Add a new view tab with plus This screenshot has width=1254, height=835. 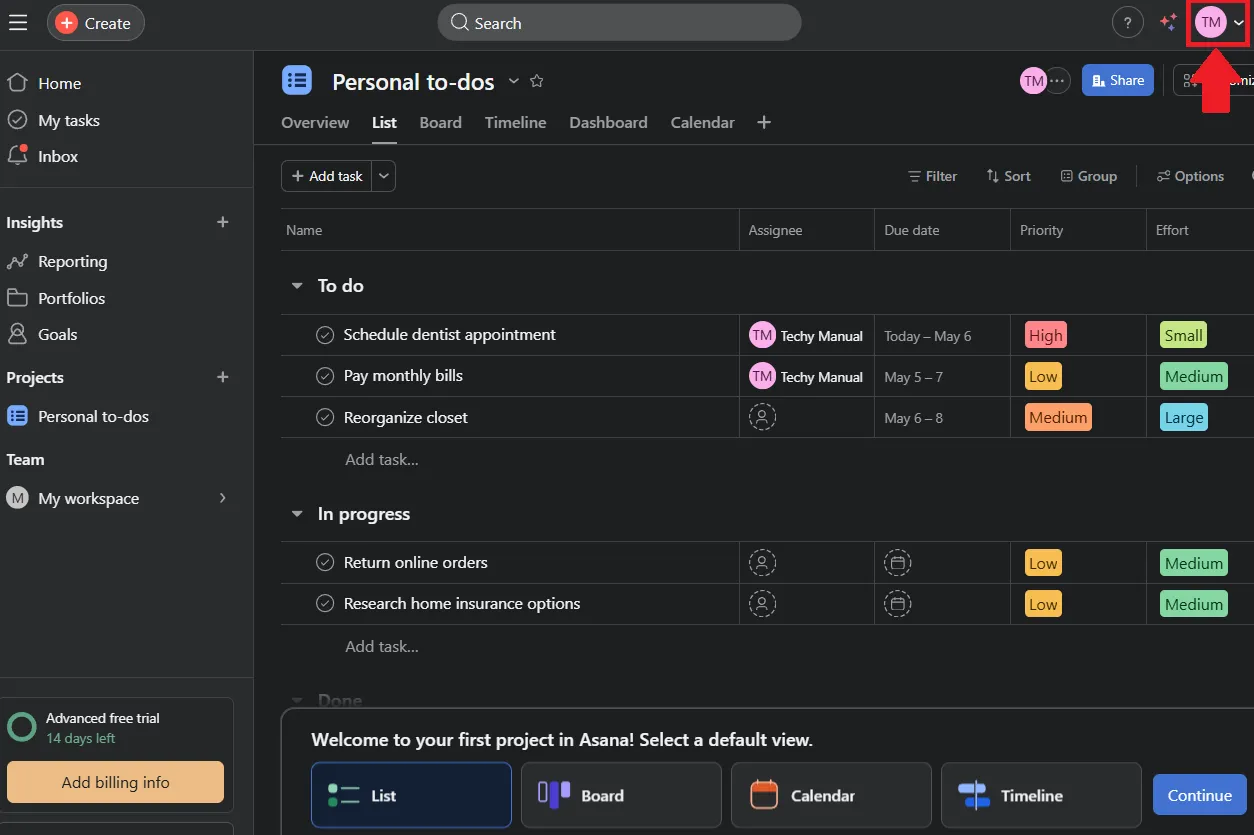click(764, 122)
